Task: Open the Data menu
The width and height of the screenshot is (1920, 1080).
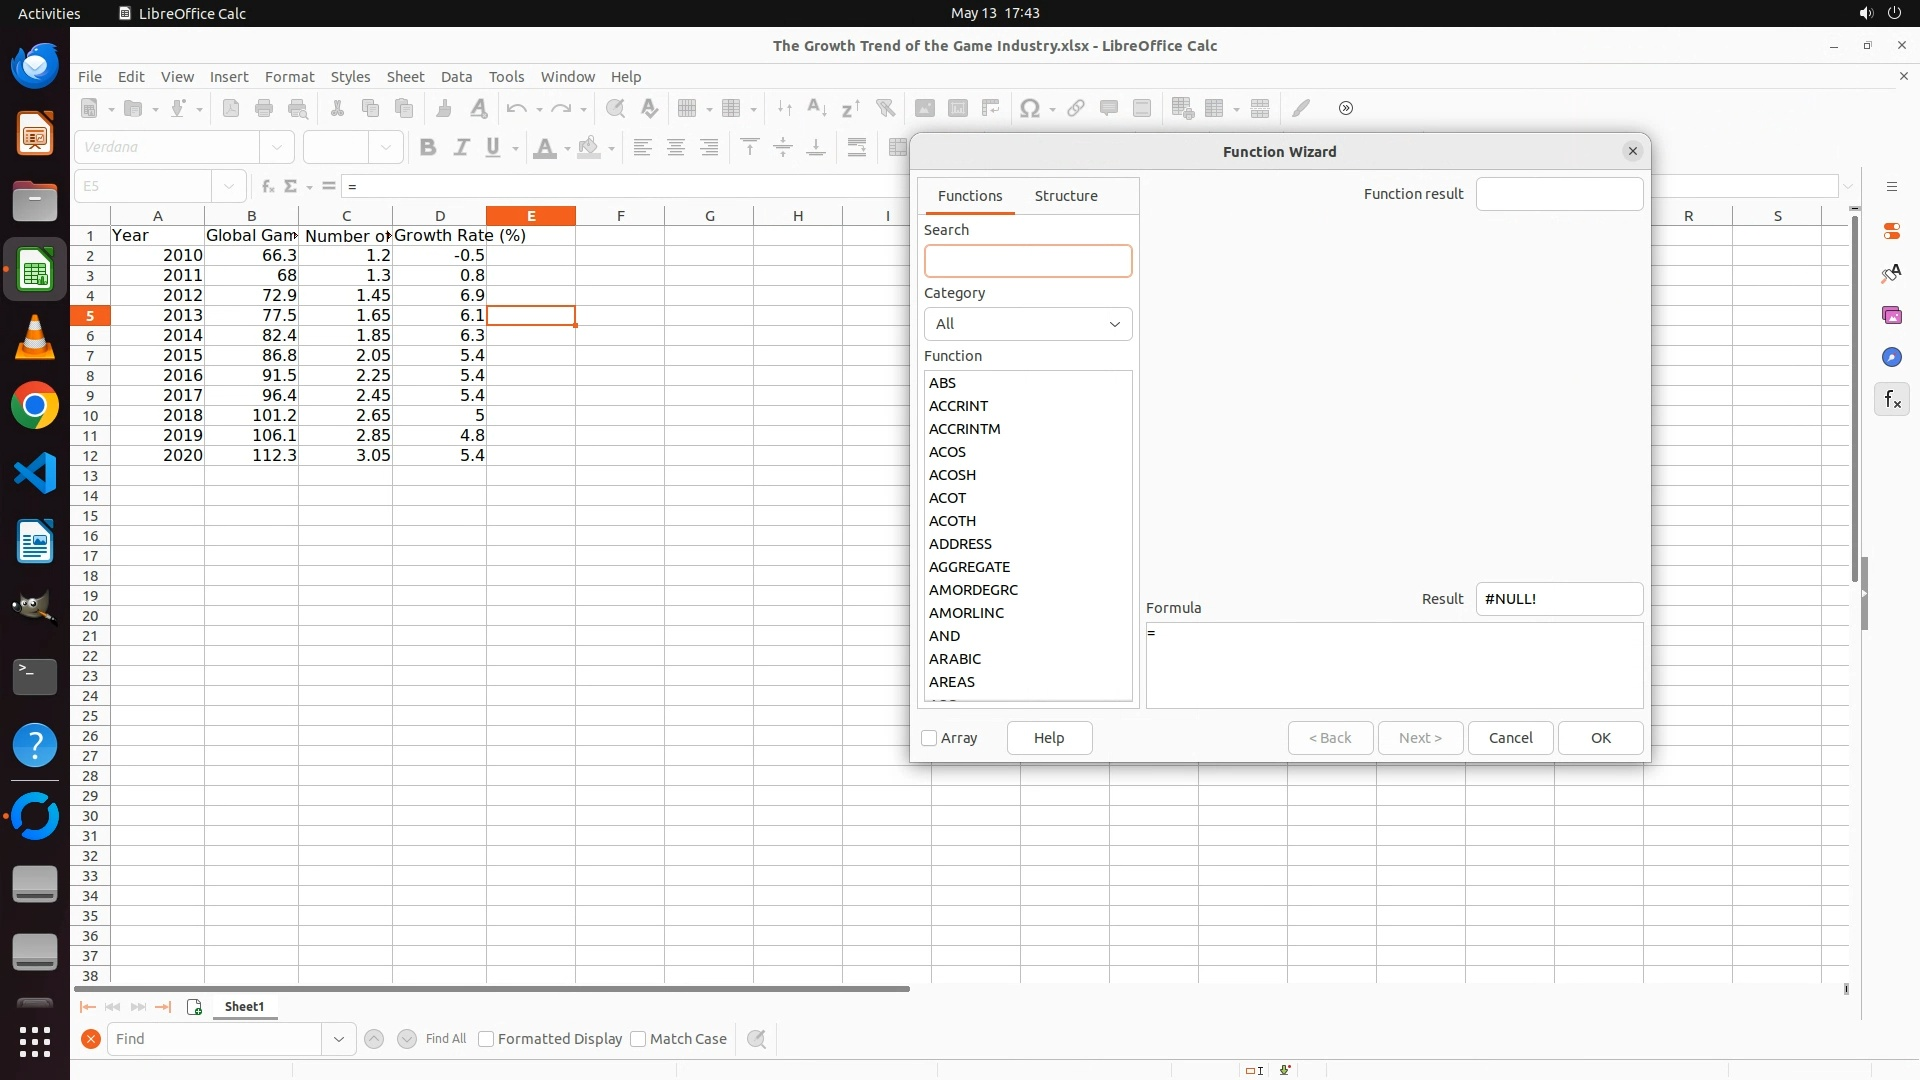Action: pos(456,77)
